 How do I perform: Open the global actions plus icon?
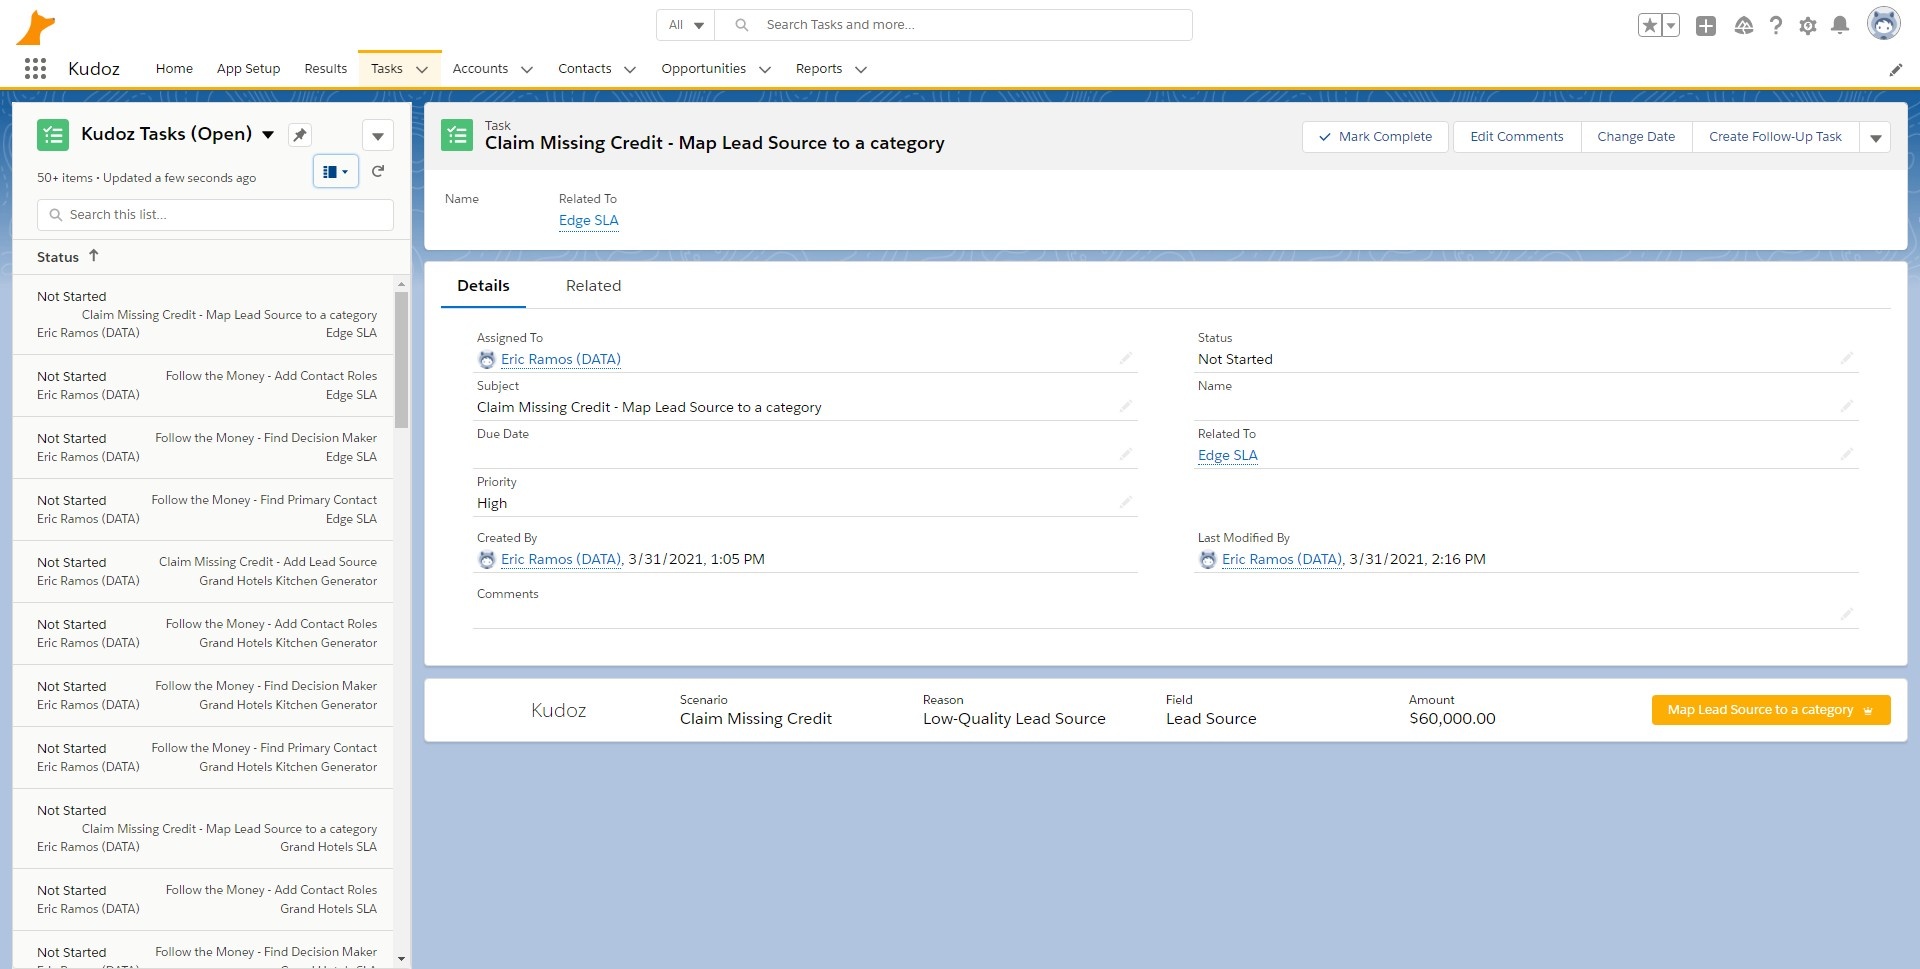click(x=1706, y=26)
